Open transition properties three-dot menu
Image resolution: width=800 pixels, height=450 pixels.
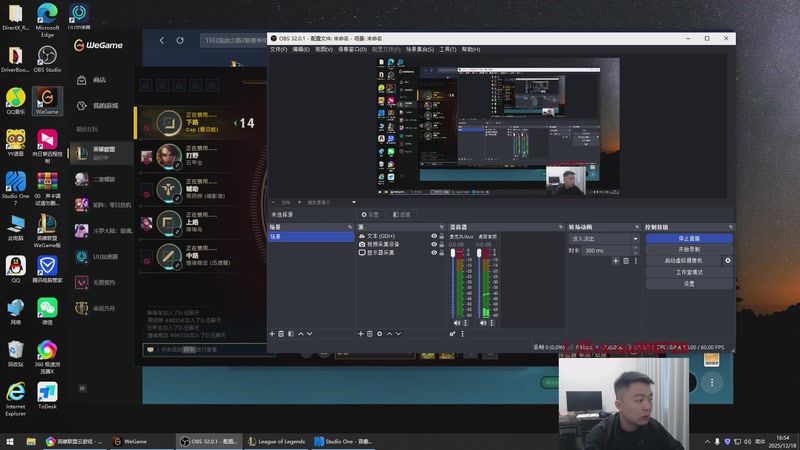pos(636,261)
